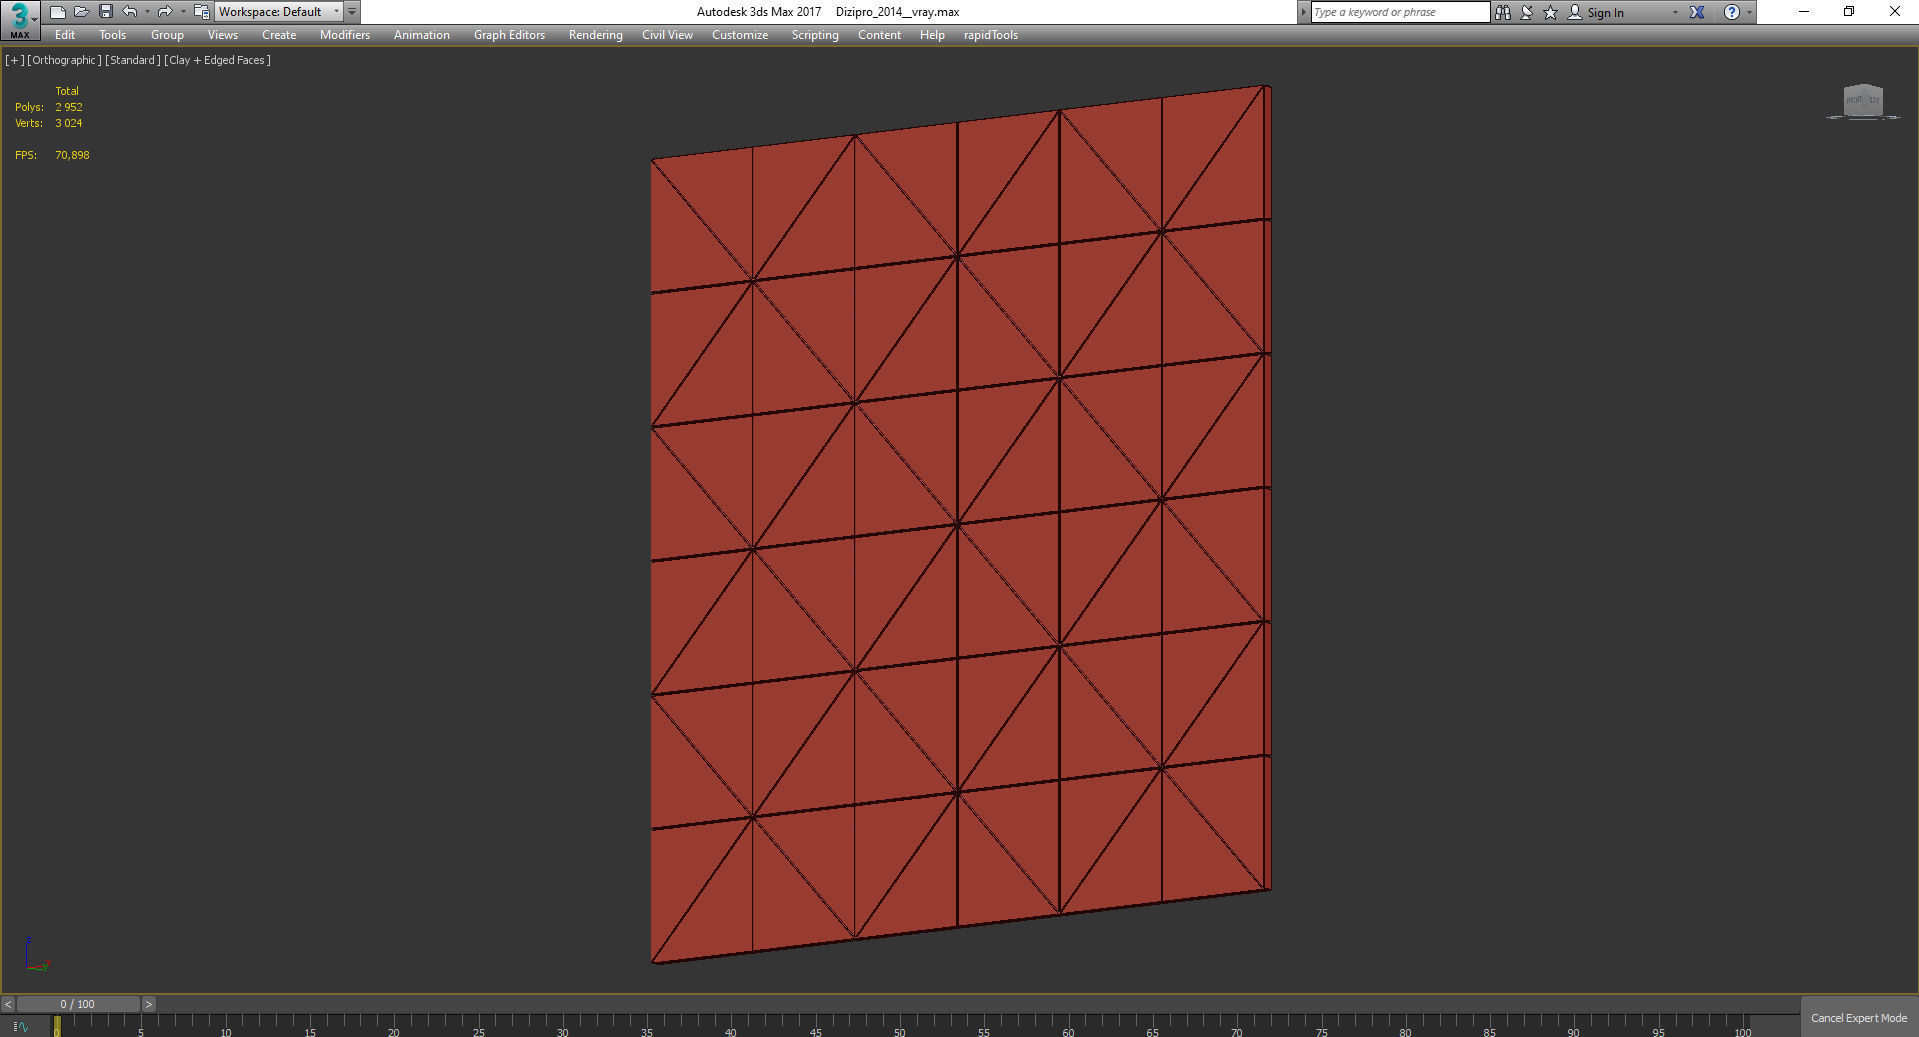This screenshot has width=1919, height=1037.
Task: Open the Modifiers menu
Action: click(345, 35)
